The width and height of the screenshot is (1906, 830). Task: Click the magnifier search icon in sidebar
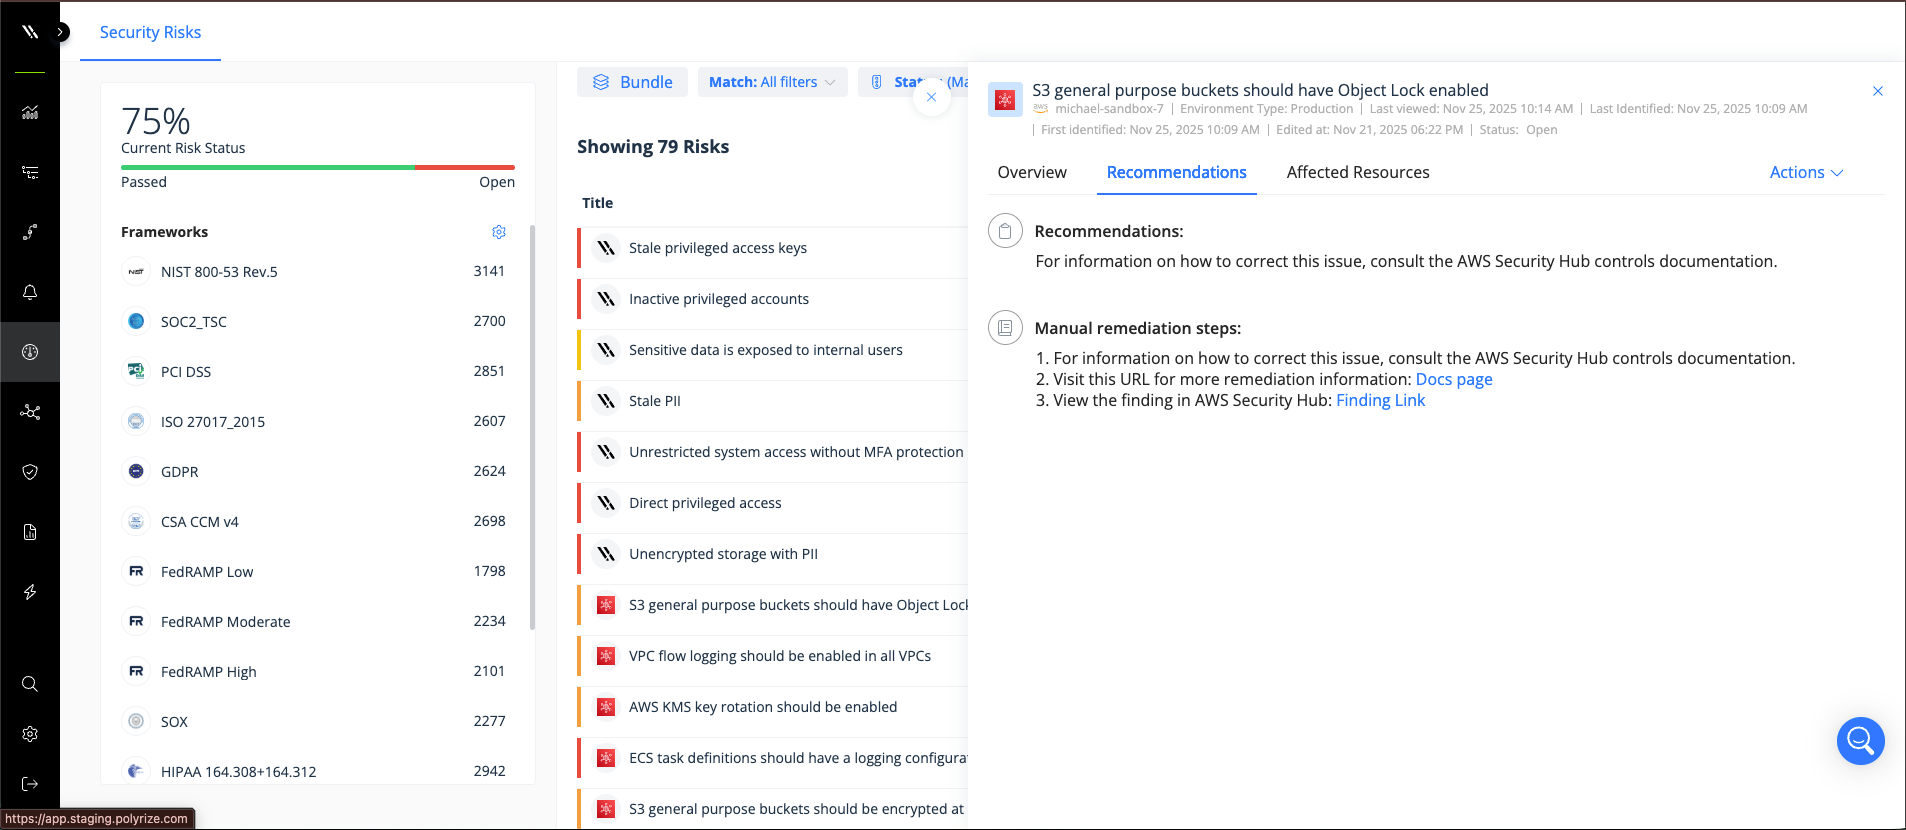tap(30, 684)
